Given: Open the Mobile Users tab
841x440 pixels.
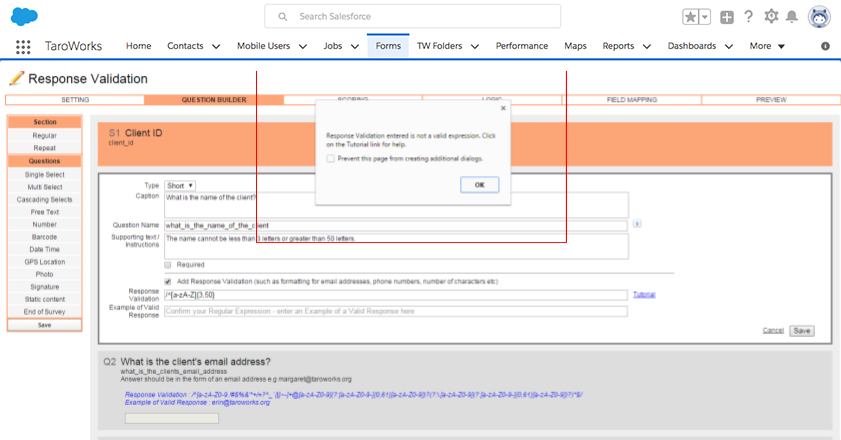Looking at the screenshot, I should [263, 46].
